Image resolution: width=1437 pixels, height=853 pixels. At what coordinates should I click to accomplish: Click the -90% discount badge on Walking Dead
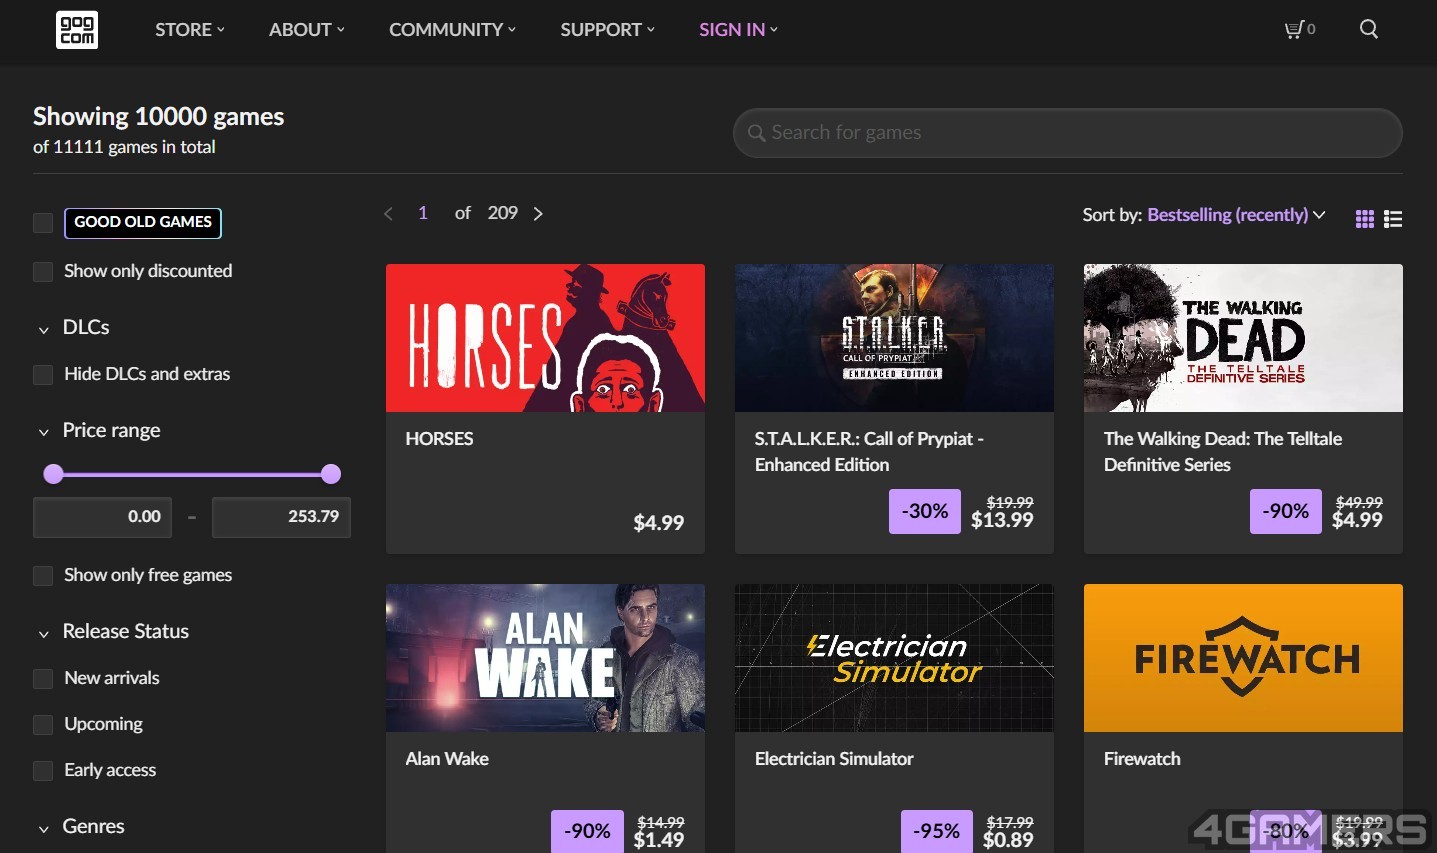click(1285, 511)
